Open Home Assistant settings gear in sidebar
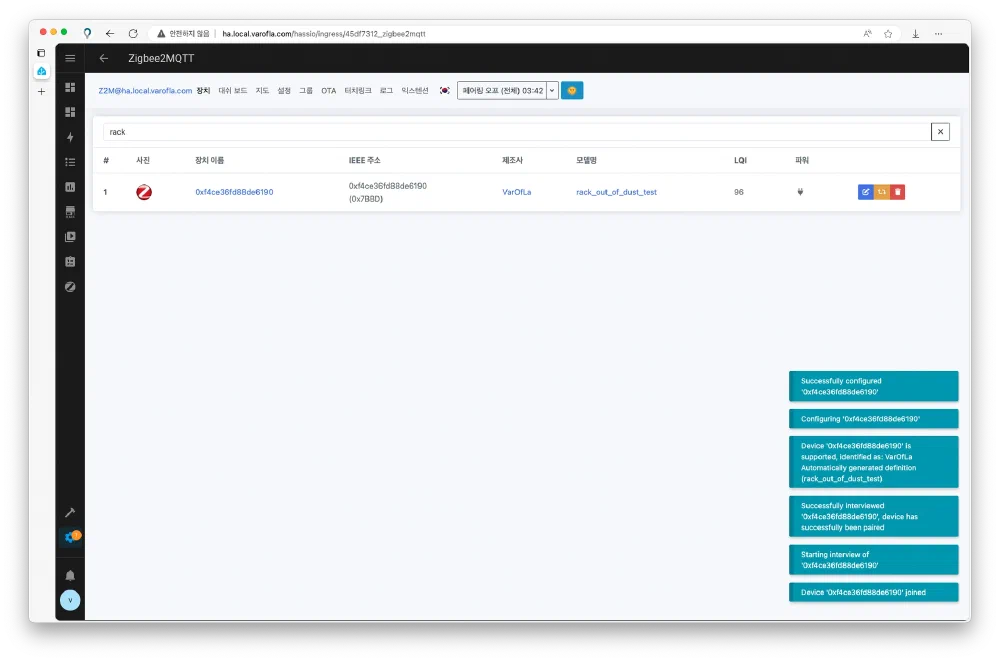1000x661 pixels. pyautogui.click(x=70, y=537)
